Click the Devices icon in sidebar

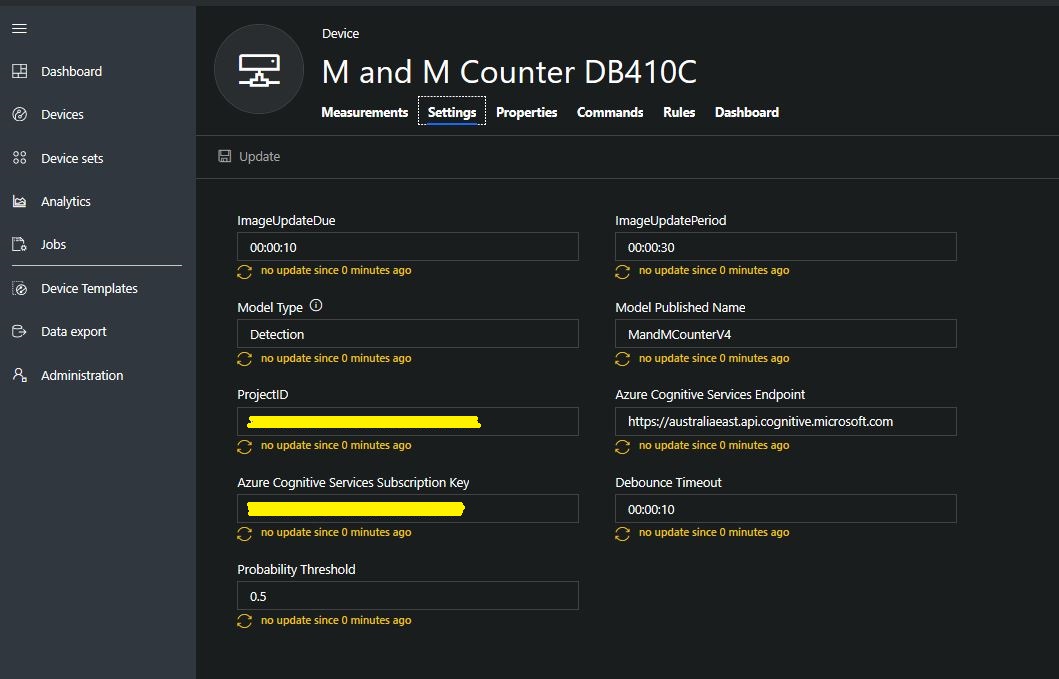click(x=19, y=115)
